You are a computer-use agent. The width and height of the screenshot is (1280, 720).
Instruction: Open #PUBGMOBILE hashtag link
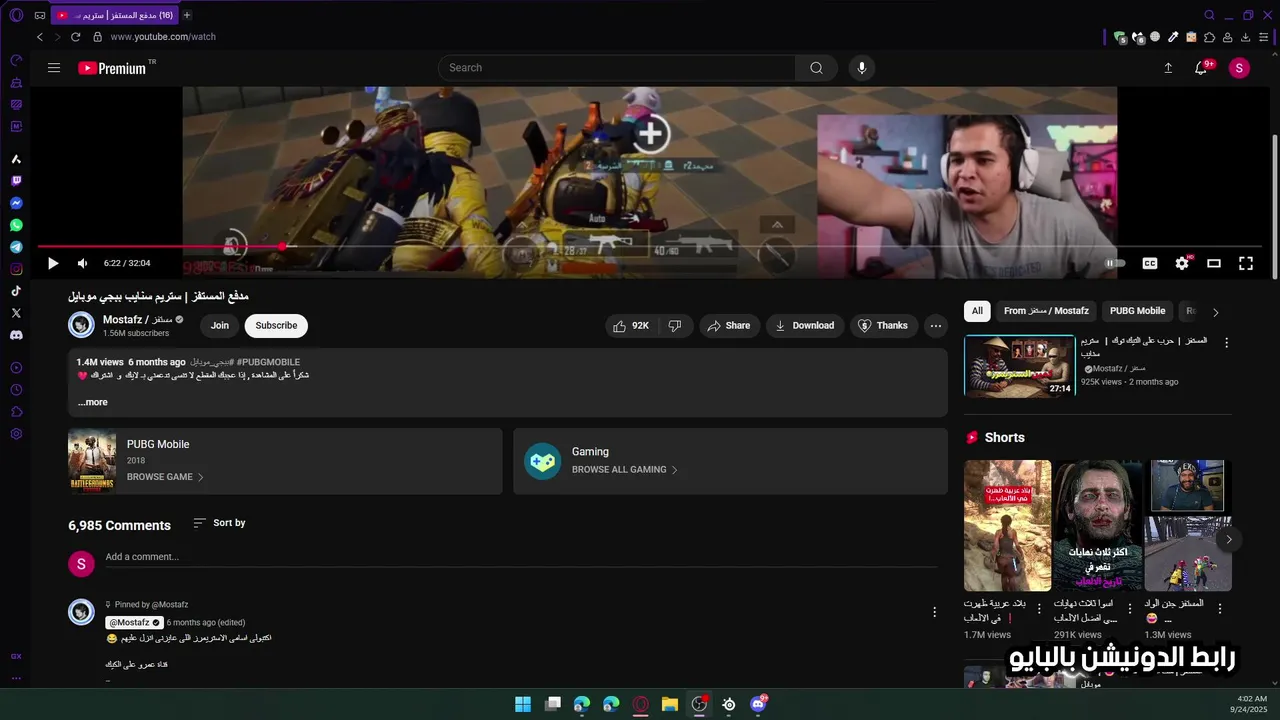pyautogui.click(x=268, y=362)
